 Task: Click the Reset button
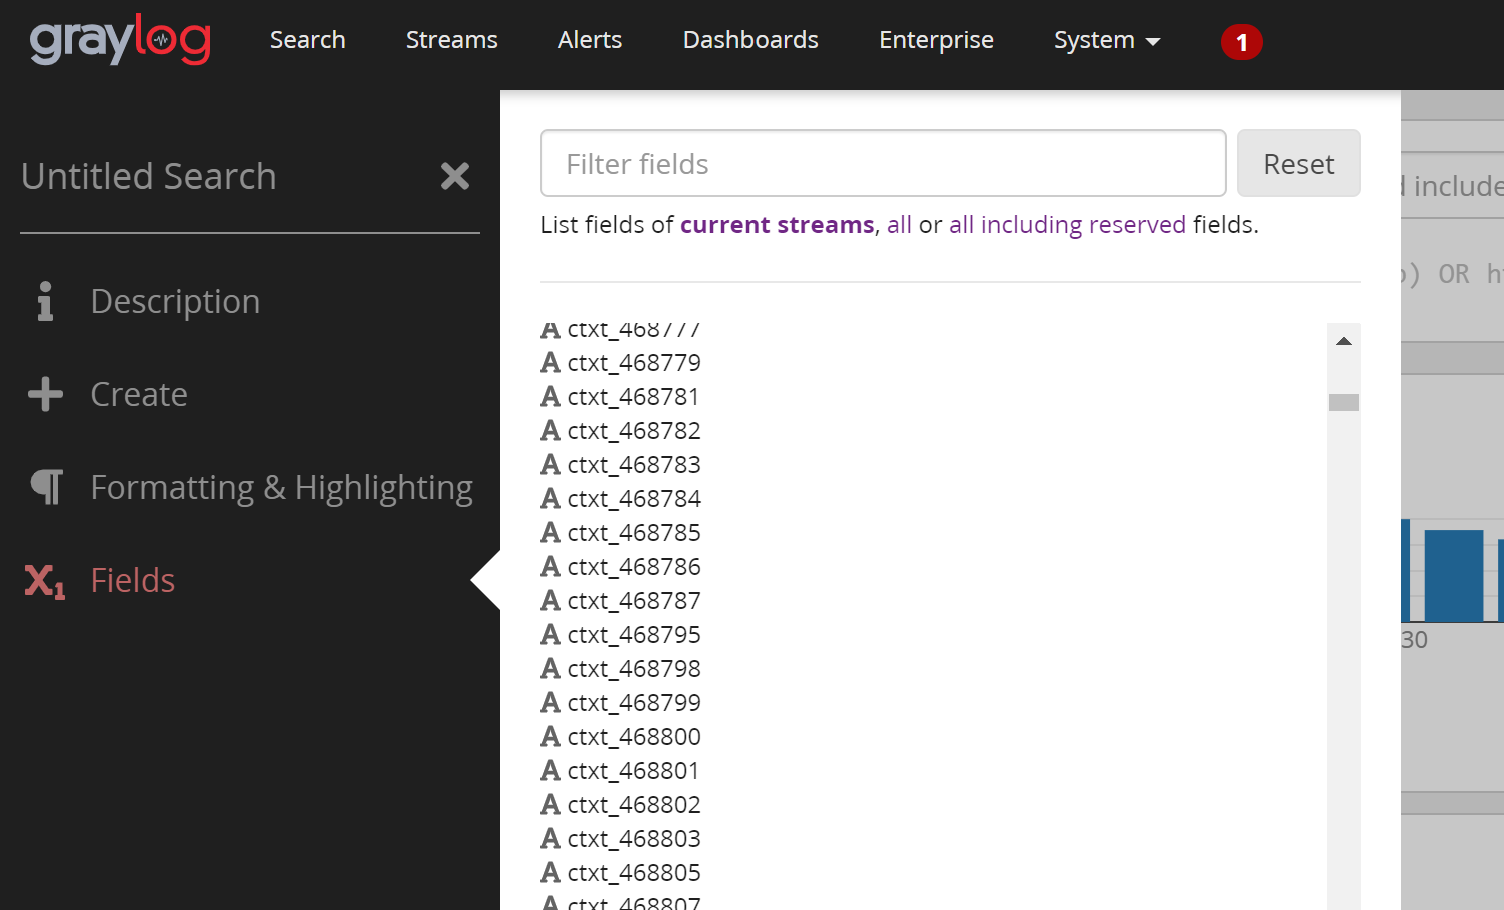click(1299, 163)
